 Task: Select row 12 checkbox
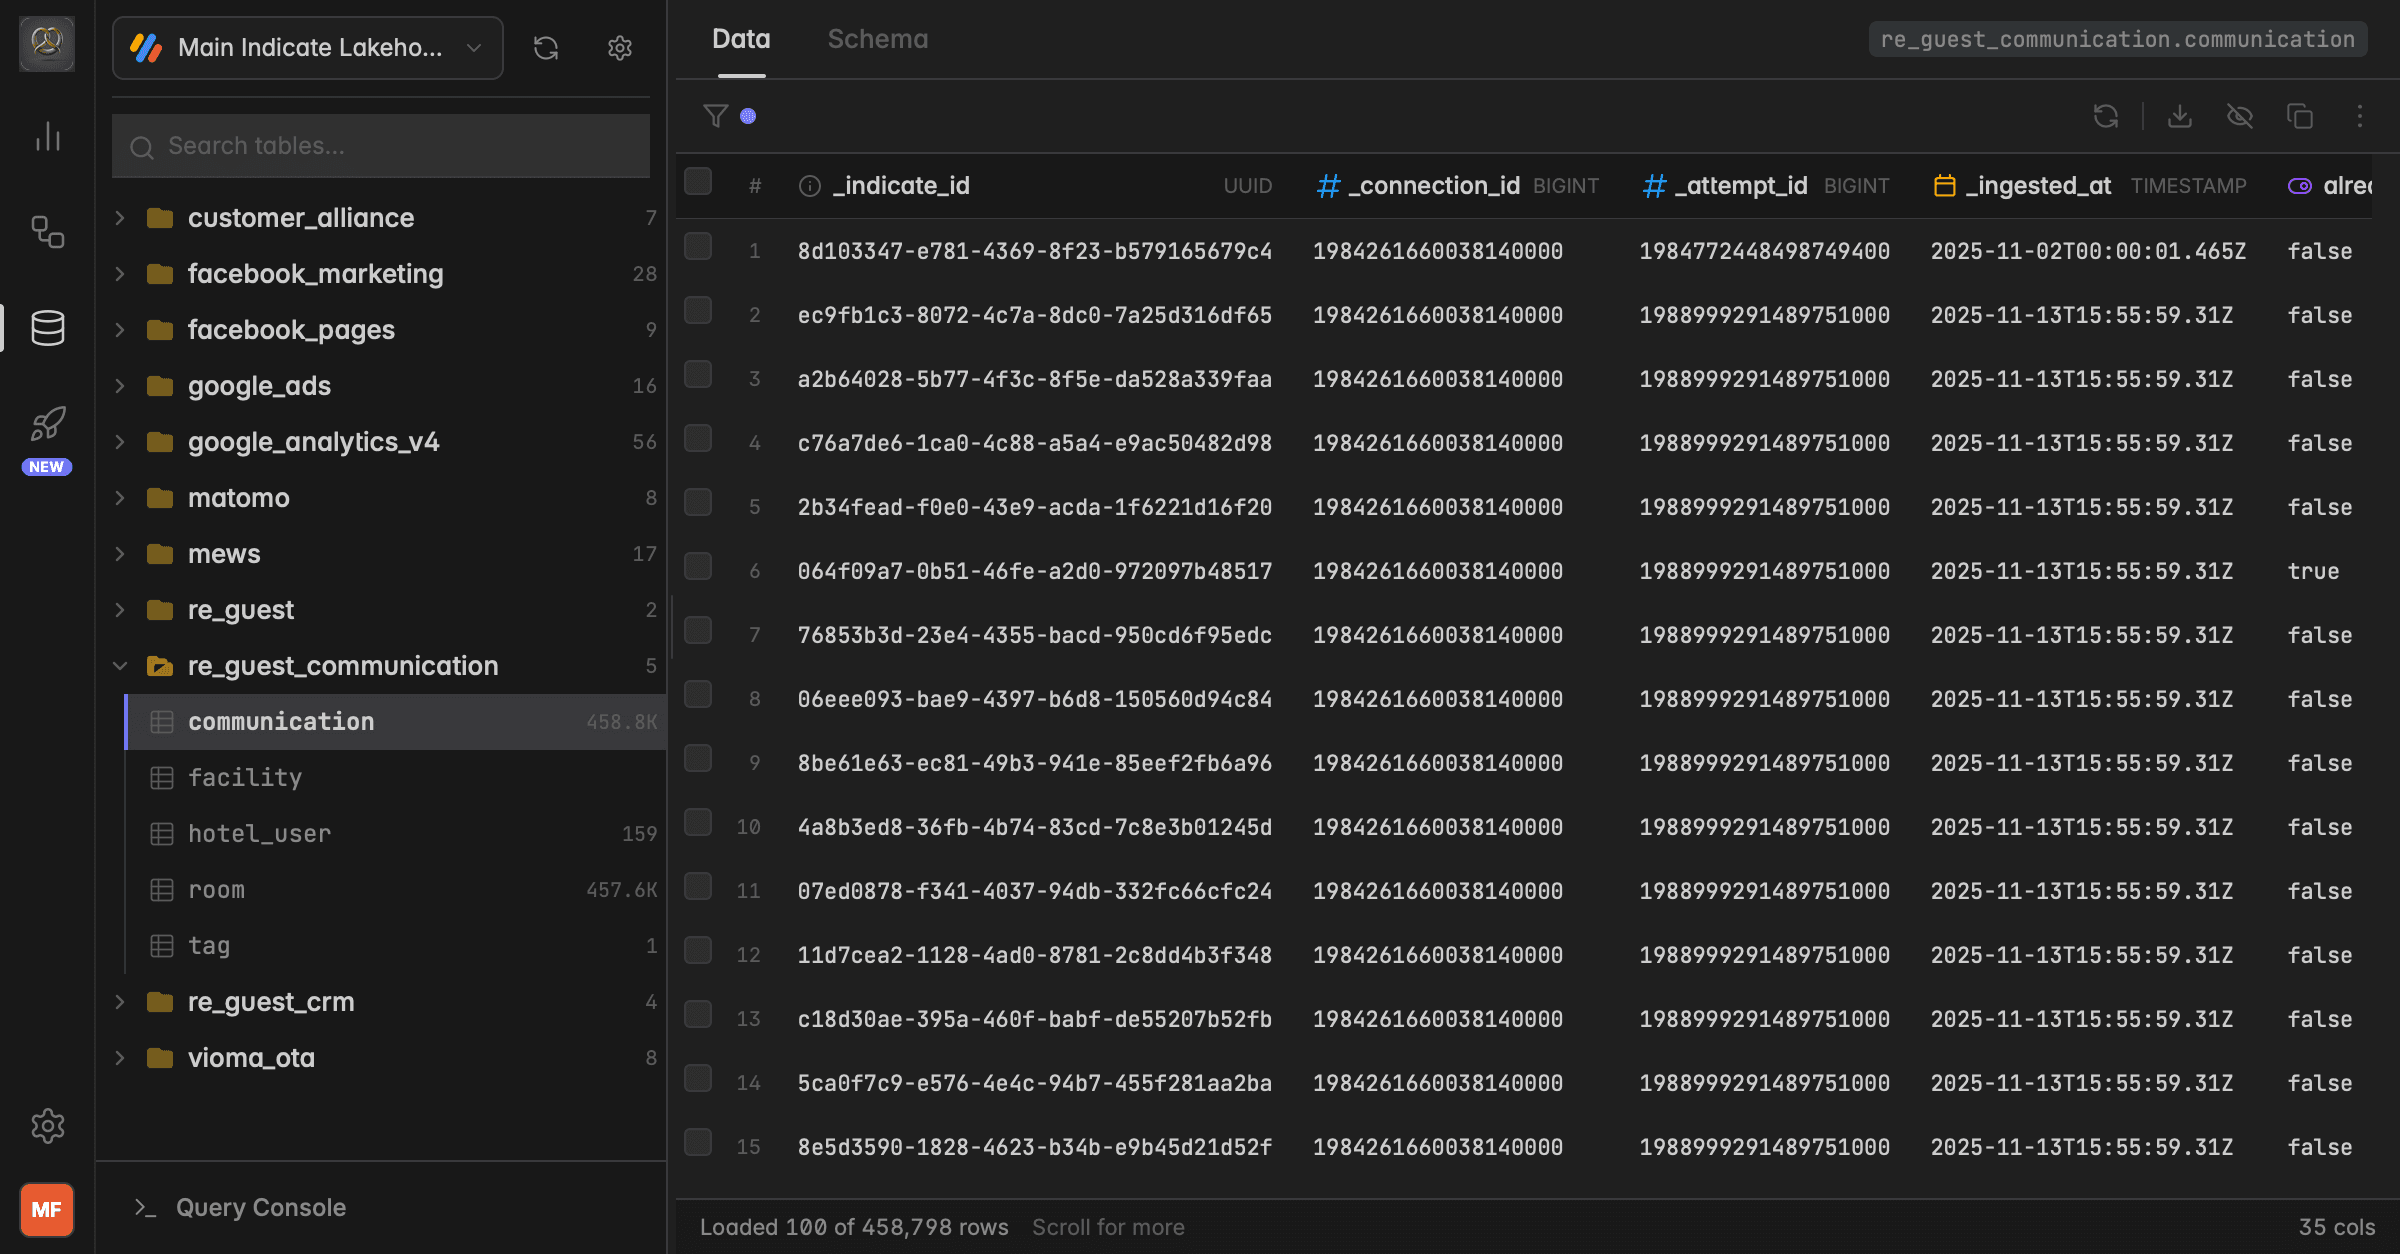[x=698, y=950]
